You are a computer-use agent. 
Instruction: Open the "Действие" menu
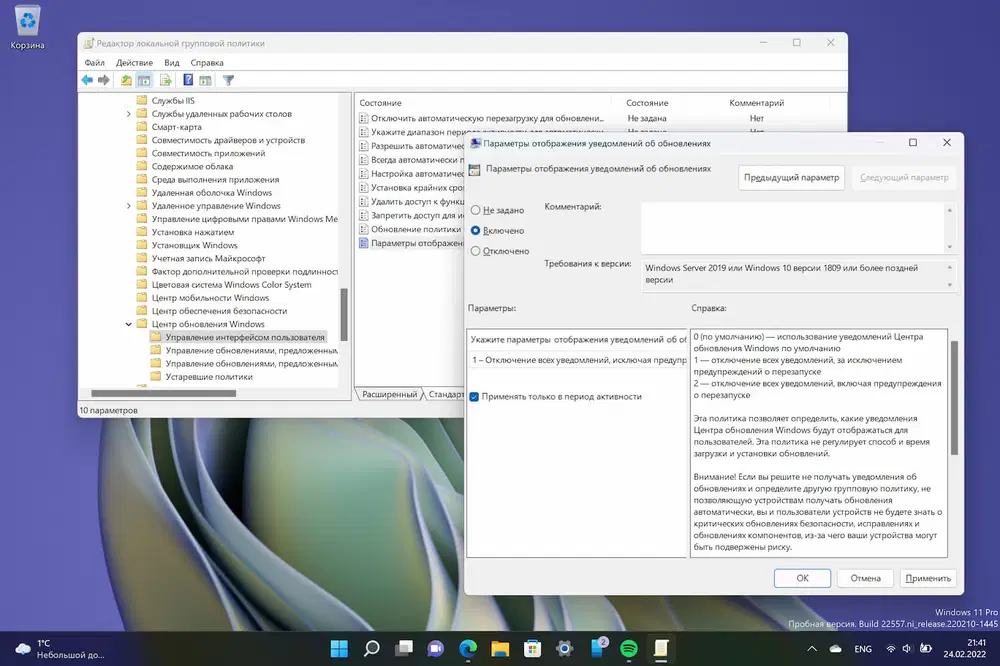pos(134,62)
